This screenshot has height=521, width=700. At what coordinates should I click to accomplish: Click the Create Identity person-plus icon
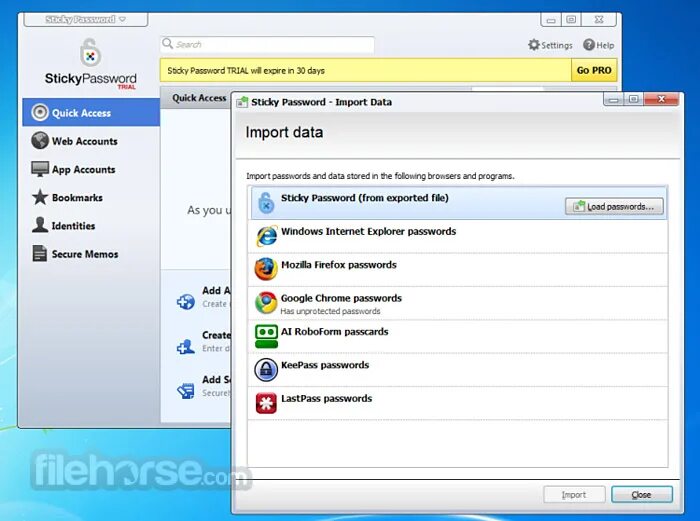(x=186, y=346)
